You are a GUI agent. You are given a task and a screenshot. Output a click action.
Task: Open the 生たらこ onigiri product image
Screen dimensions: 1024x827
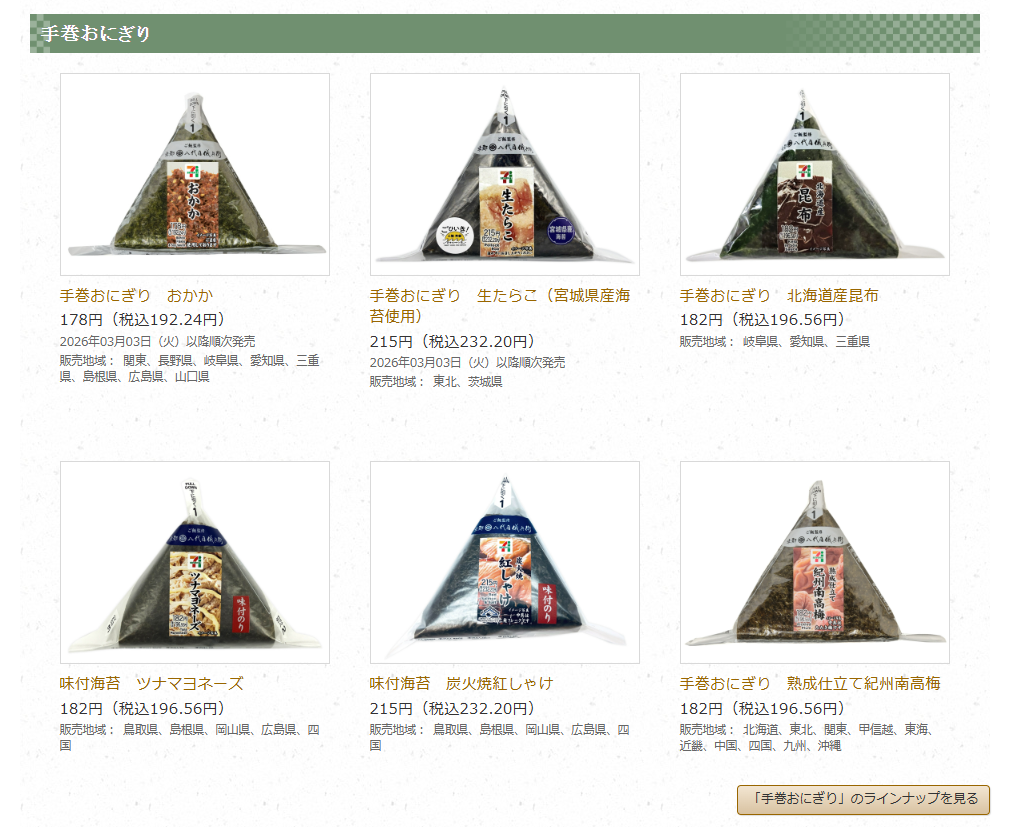505,174
